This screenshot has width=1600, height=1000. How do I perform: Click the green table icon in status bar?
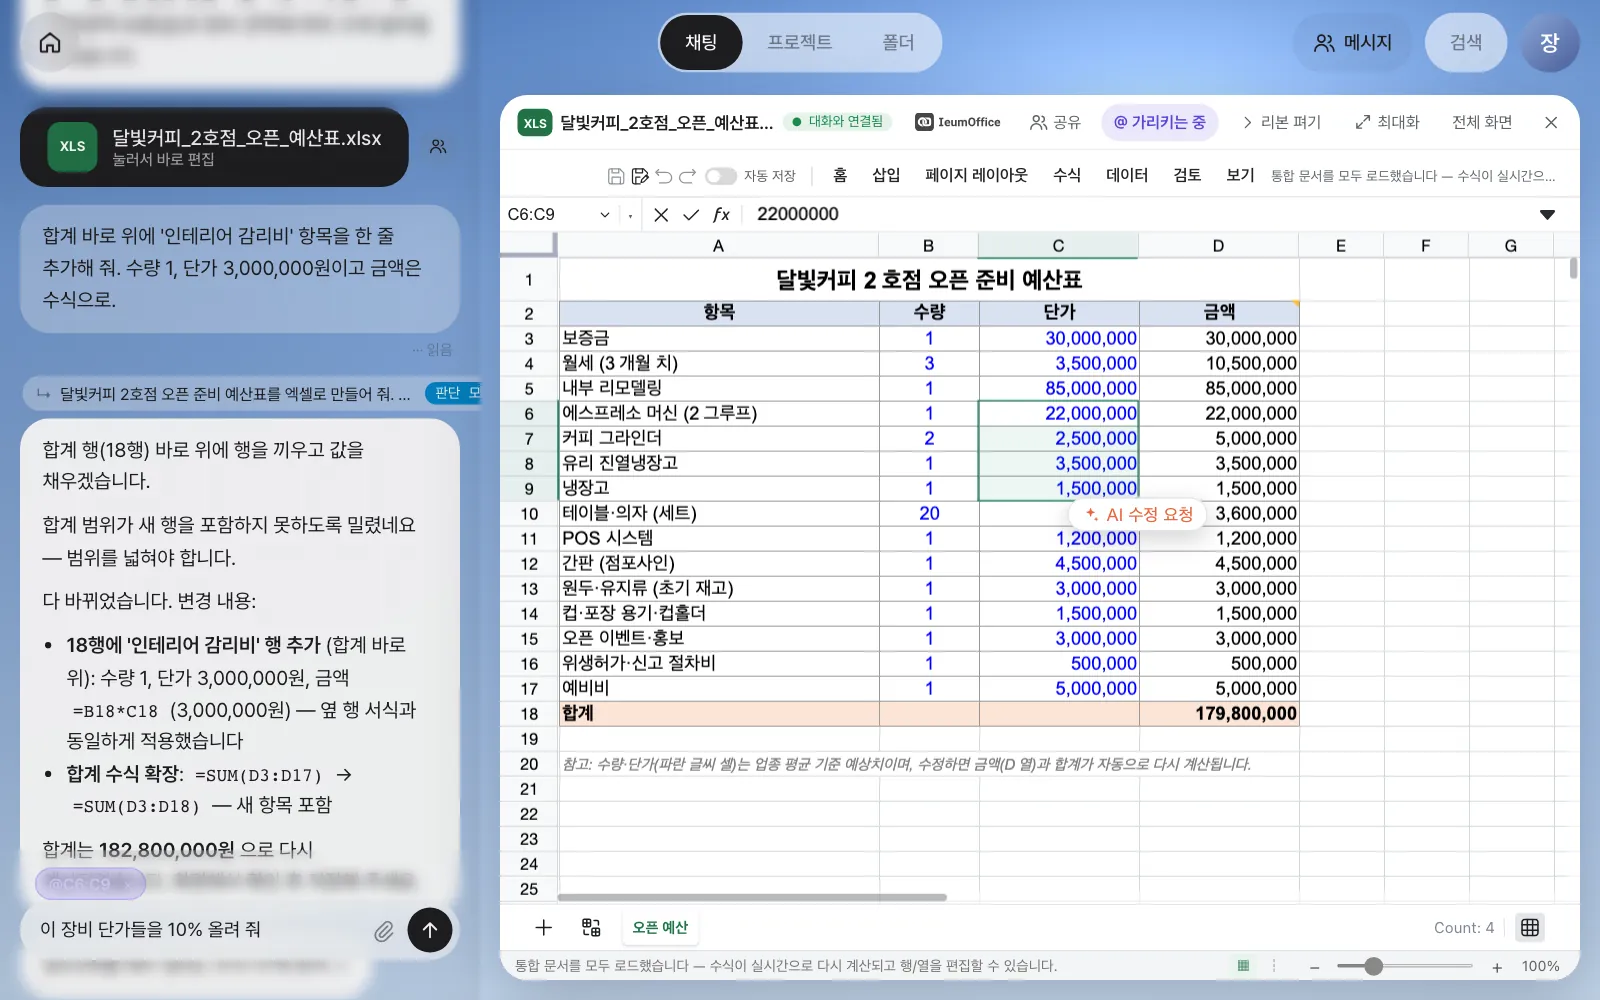click(x=1243, y=966)
